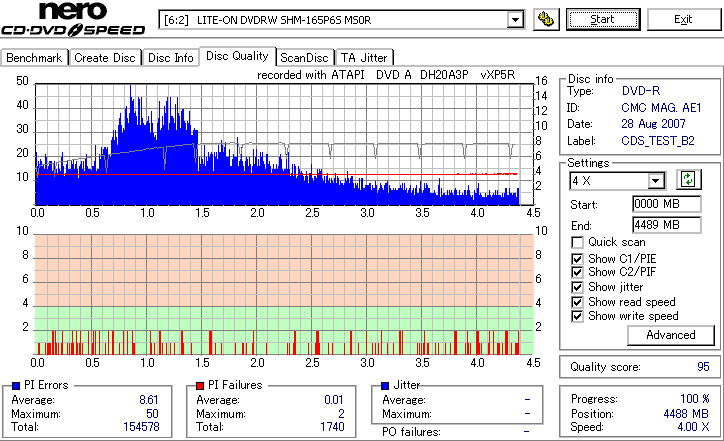Click PI Errors total 154578
724x441 pixels.
[141, 427]
